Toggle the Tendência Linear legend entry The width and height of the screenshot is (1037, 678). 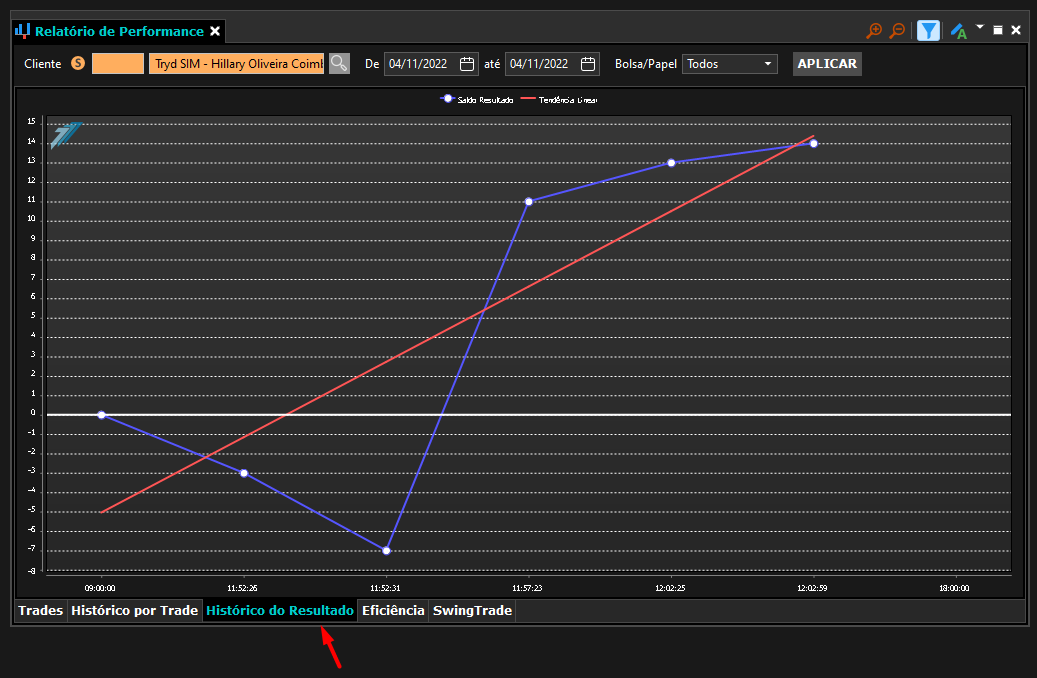(560, 99)
